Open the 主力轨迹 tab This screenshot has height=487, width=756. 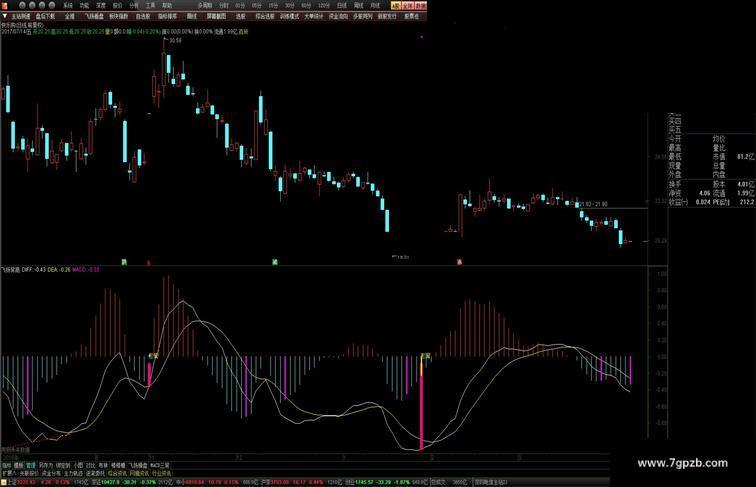coord(73,473)
